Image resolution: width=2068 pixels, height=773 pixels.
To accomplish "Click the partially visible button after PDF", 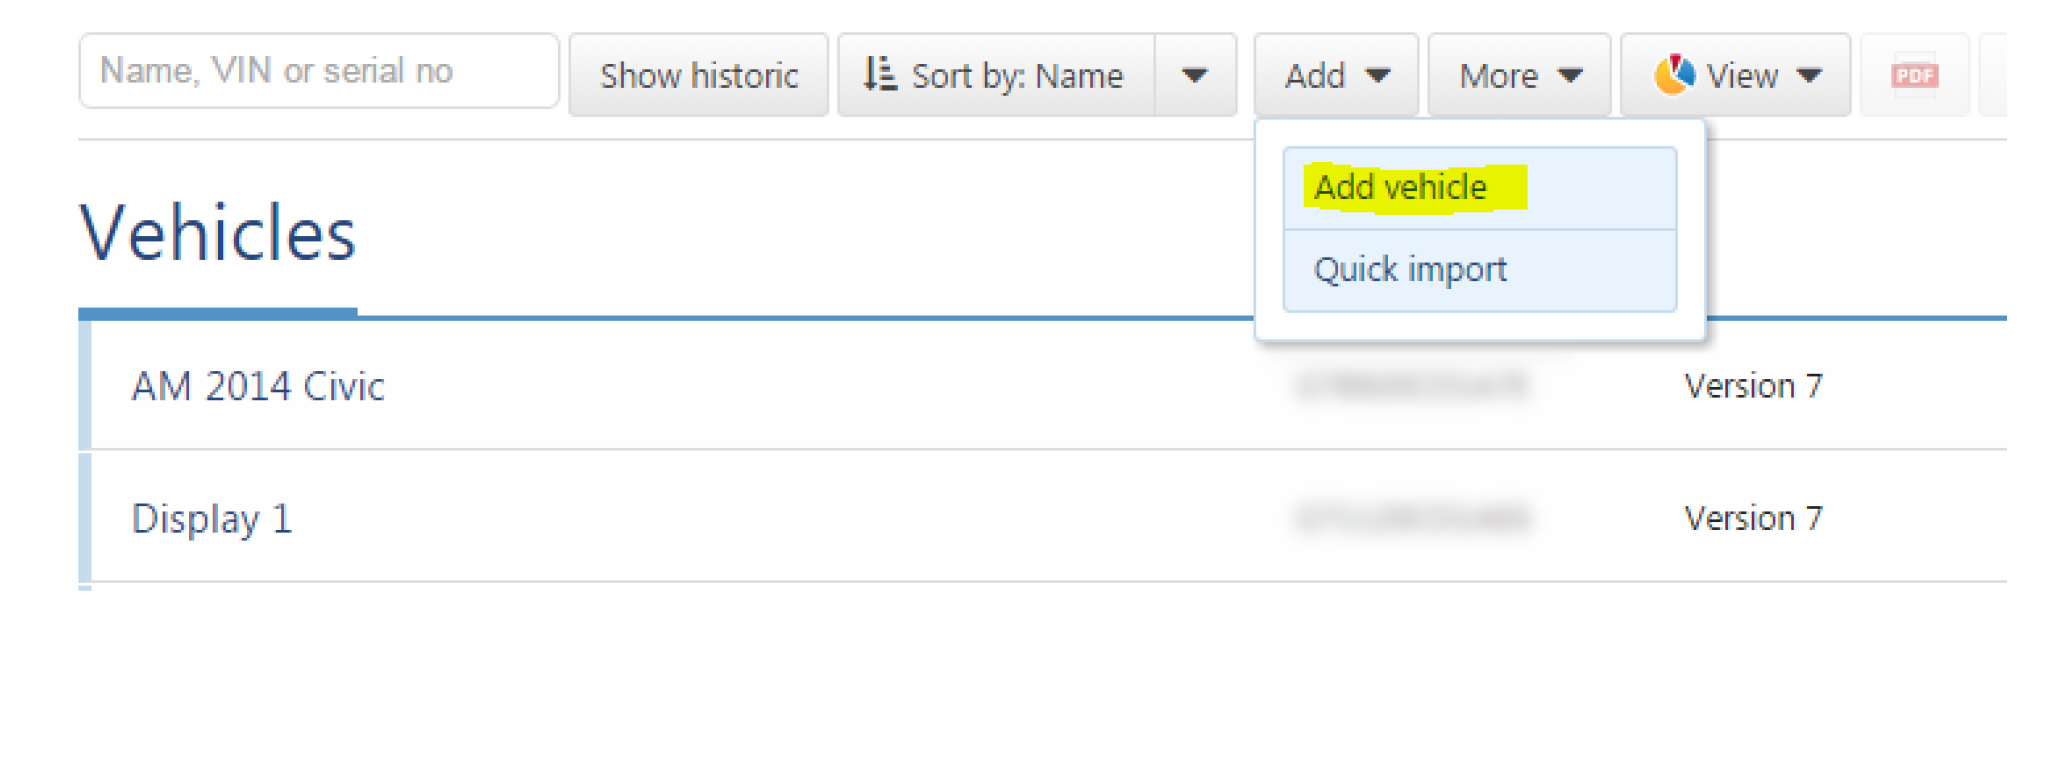I will pos(1993,75).
